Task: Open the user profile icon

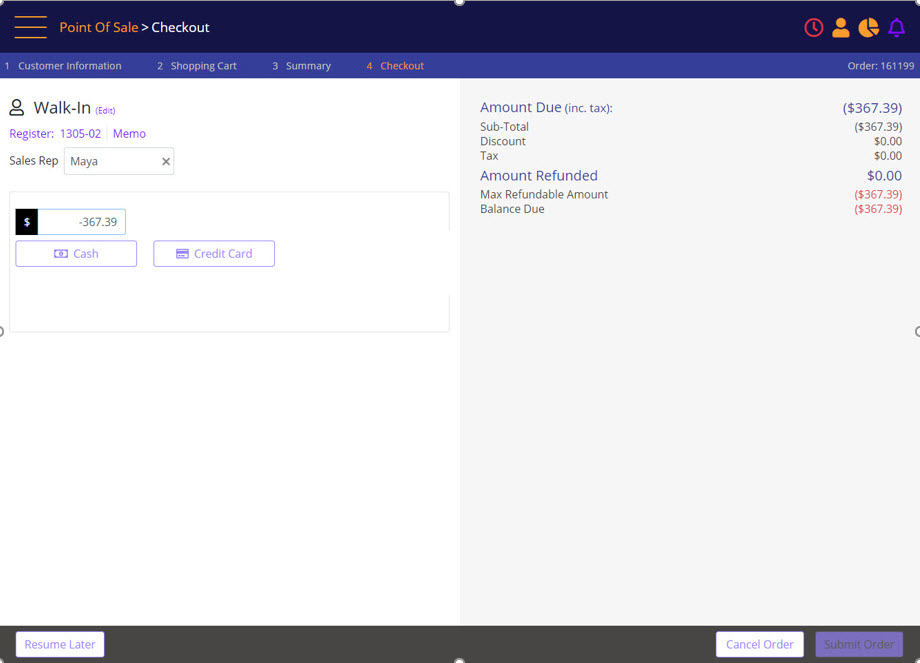Action: pyautogui.click(x=840, y=28)
